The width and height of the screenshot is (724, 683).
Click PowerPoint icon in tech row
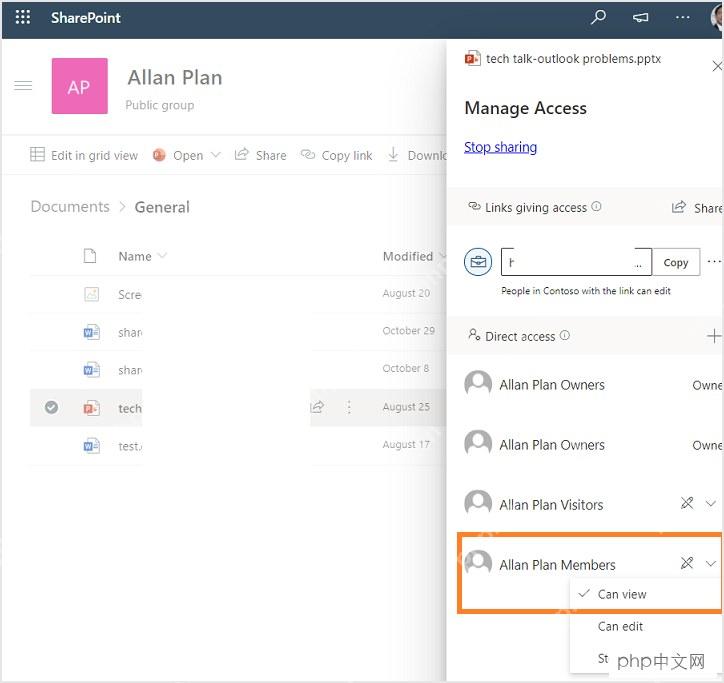pyautogui.click(x=91, y=408)
